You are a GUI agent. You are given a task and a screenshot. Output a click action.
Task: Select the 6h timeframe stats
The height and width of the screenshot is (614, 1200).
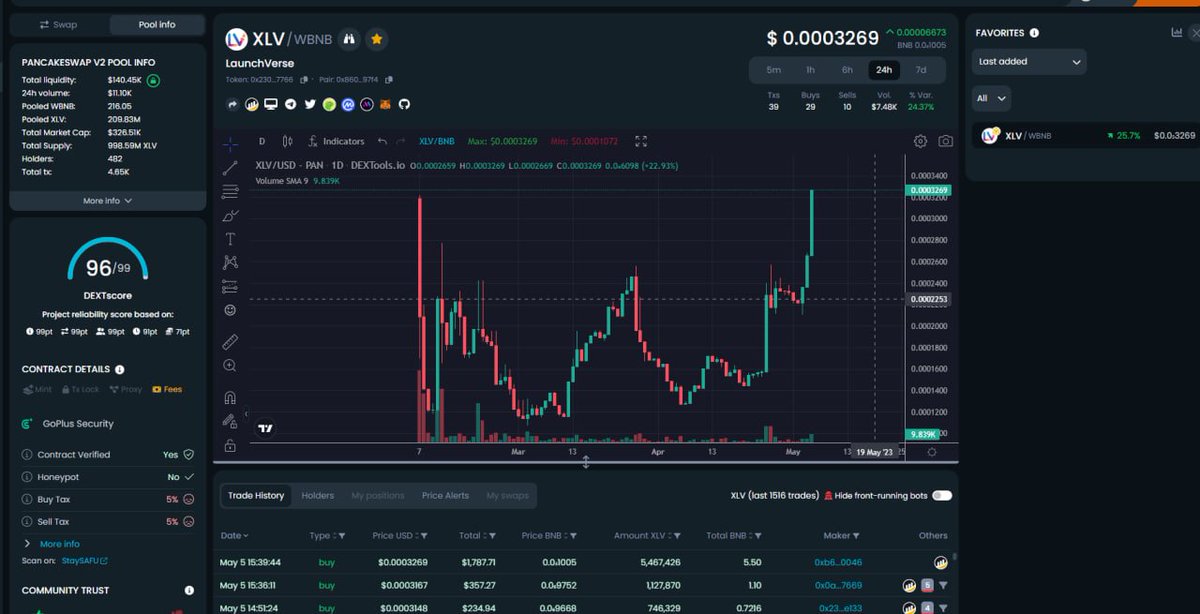847,70
